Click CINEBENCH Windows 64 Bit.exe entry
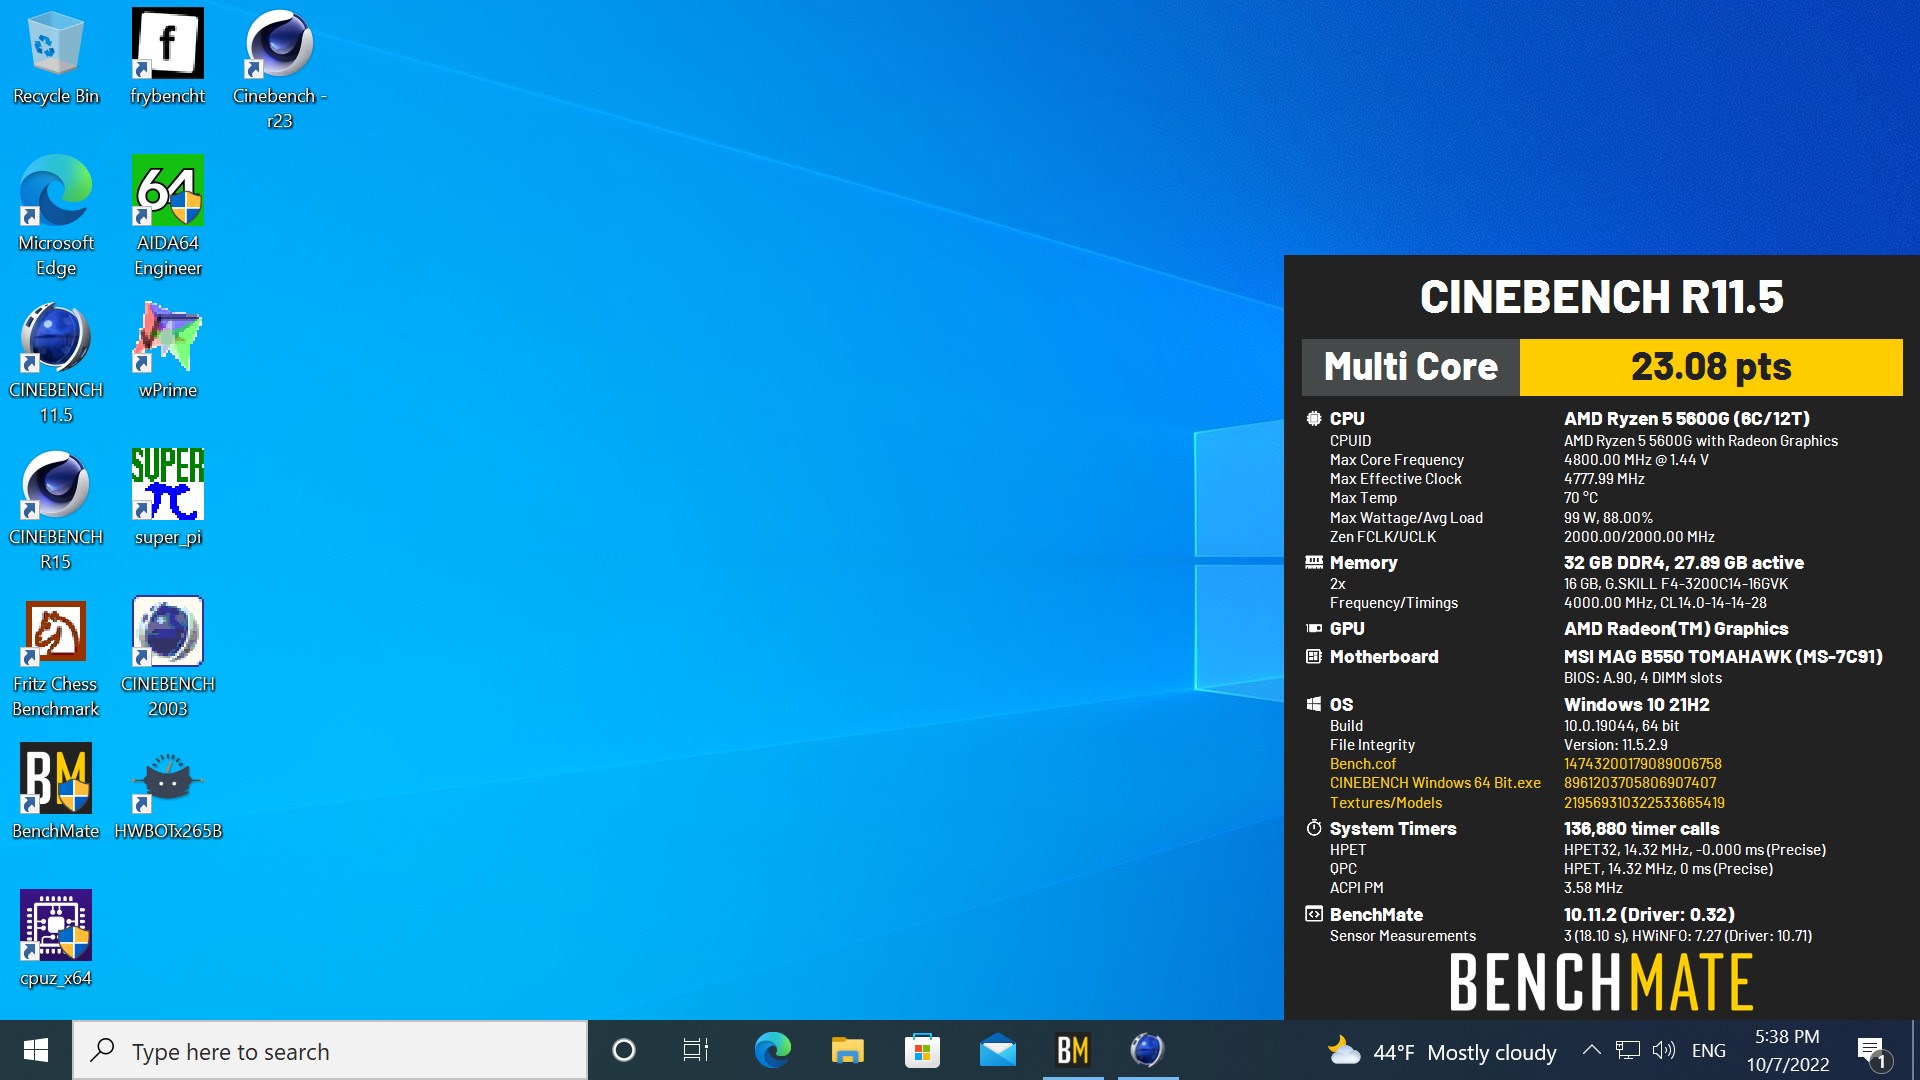 [1435, 783]
